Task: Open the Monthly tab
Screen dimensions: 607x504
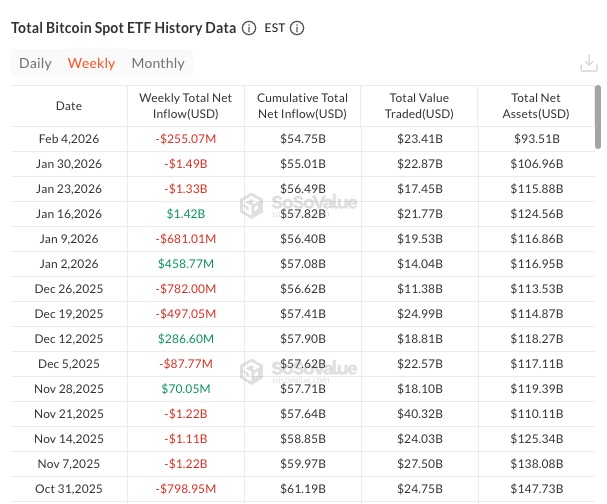Action: [158, 63]
